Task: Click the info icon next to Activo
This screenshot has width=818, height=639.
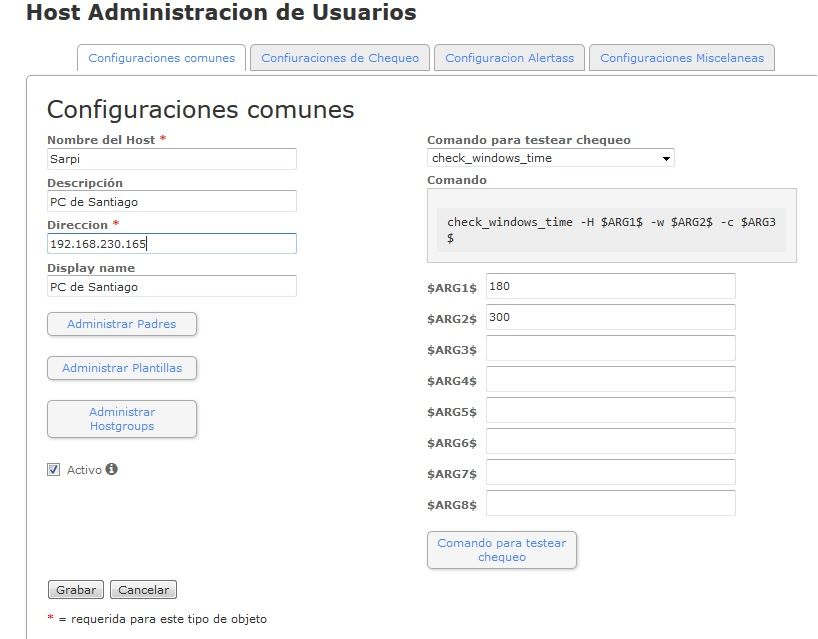Action: [112, 469]
